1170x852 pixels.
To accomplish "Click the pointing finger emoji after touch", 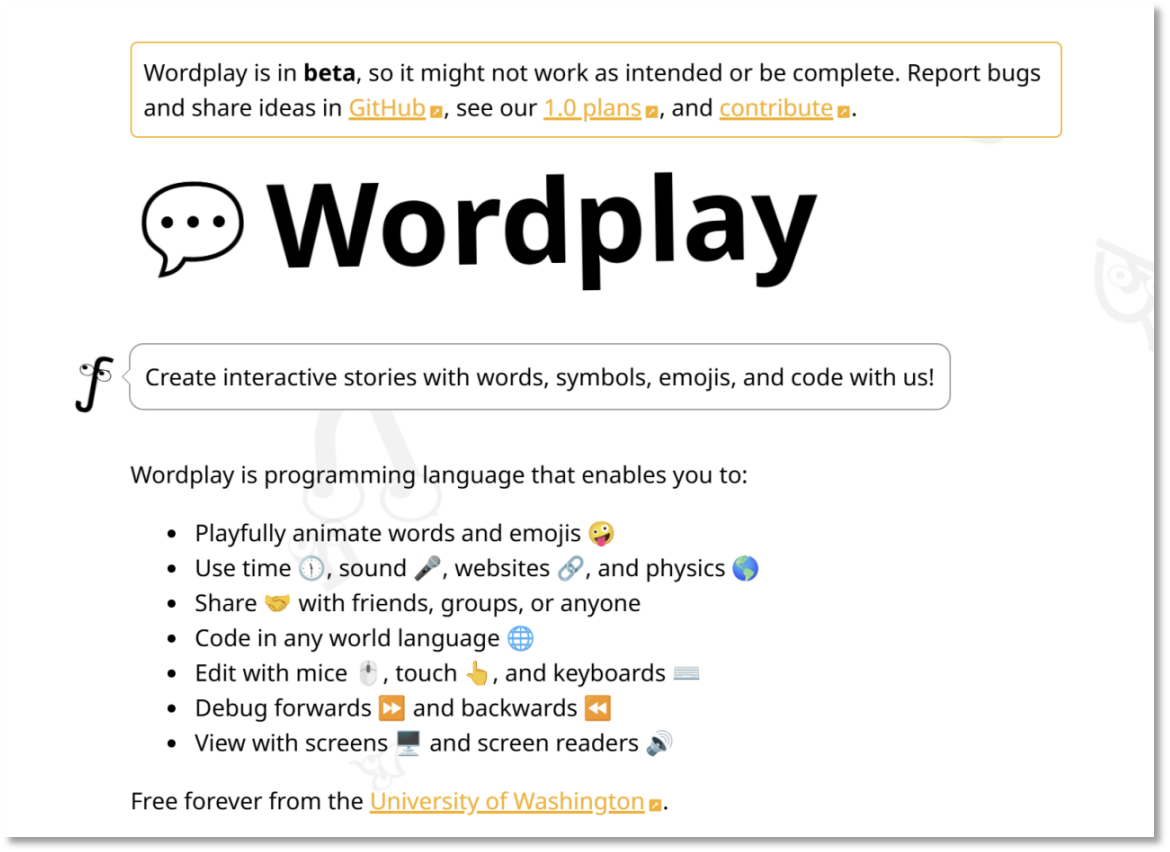I will (477, 673).
